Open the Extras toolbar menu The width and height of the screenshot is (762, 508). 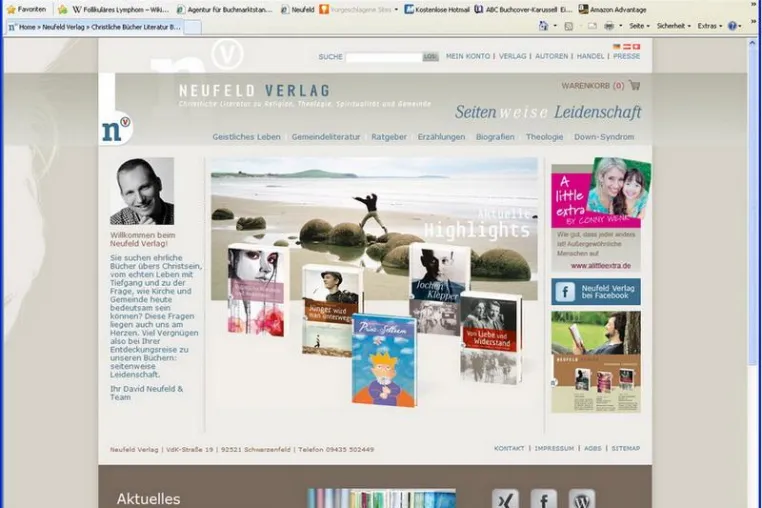tap(710, 26)
